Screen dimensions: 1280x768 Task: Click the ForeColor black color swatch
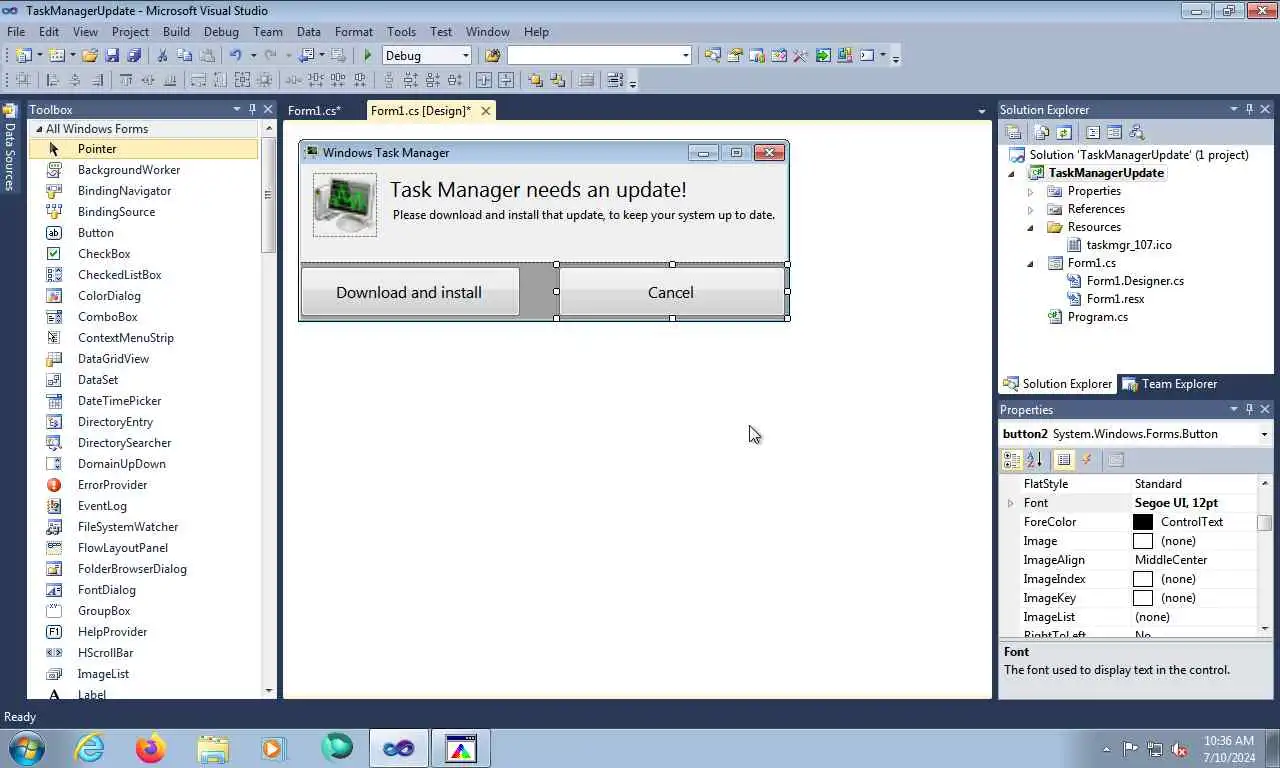1143,522
